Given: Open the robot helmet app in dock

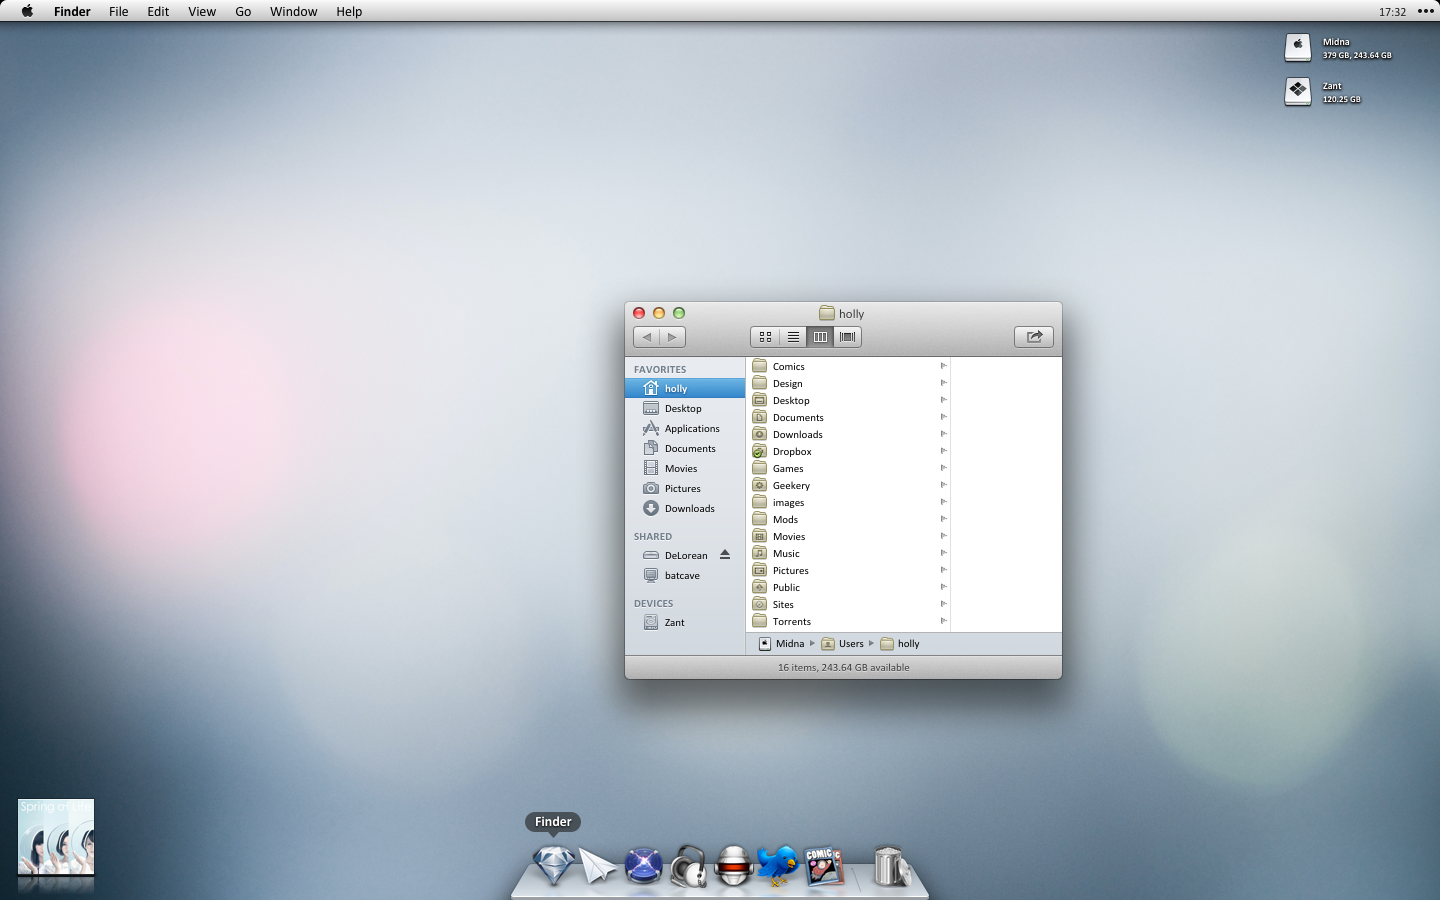Looking at the screenshot, I should tap(733, 866).
